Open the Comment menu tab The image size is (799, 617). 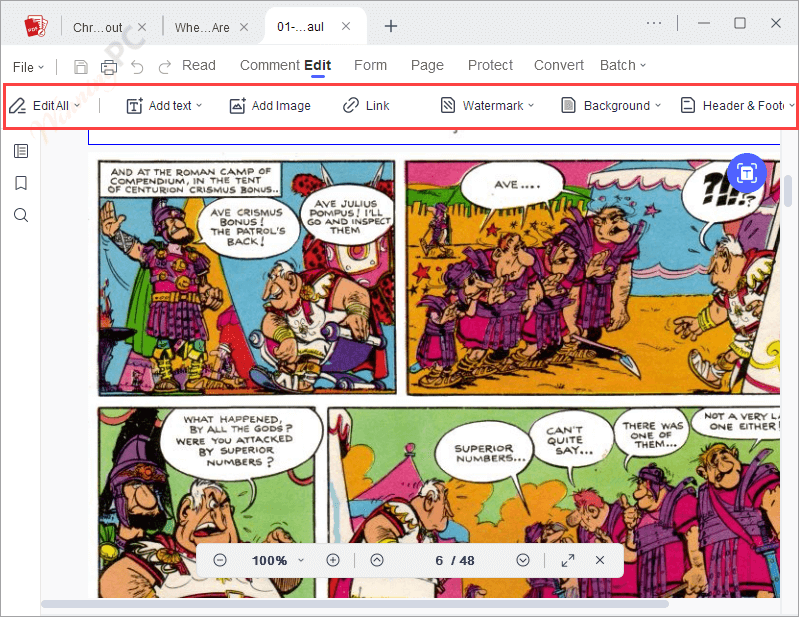tap(270, 65)
